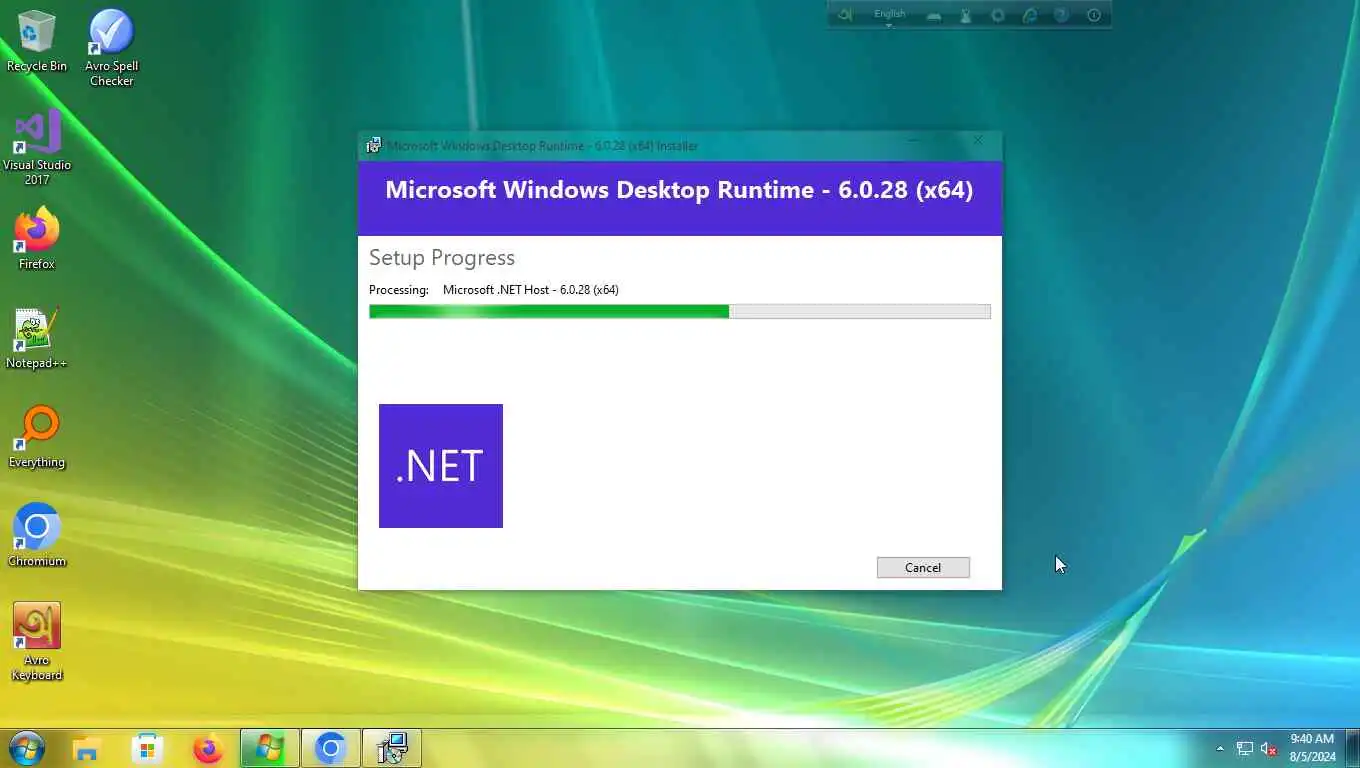Viewport: 1360px width, 768px height.
Task: Open help icon in Avro bar
Action: coord(1061,16)
